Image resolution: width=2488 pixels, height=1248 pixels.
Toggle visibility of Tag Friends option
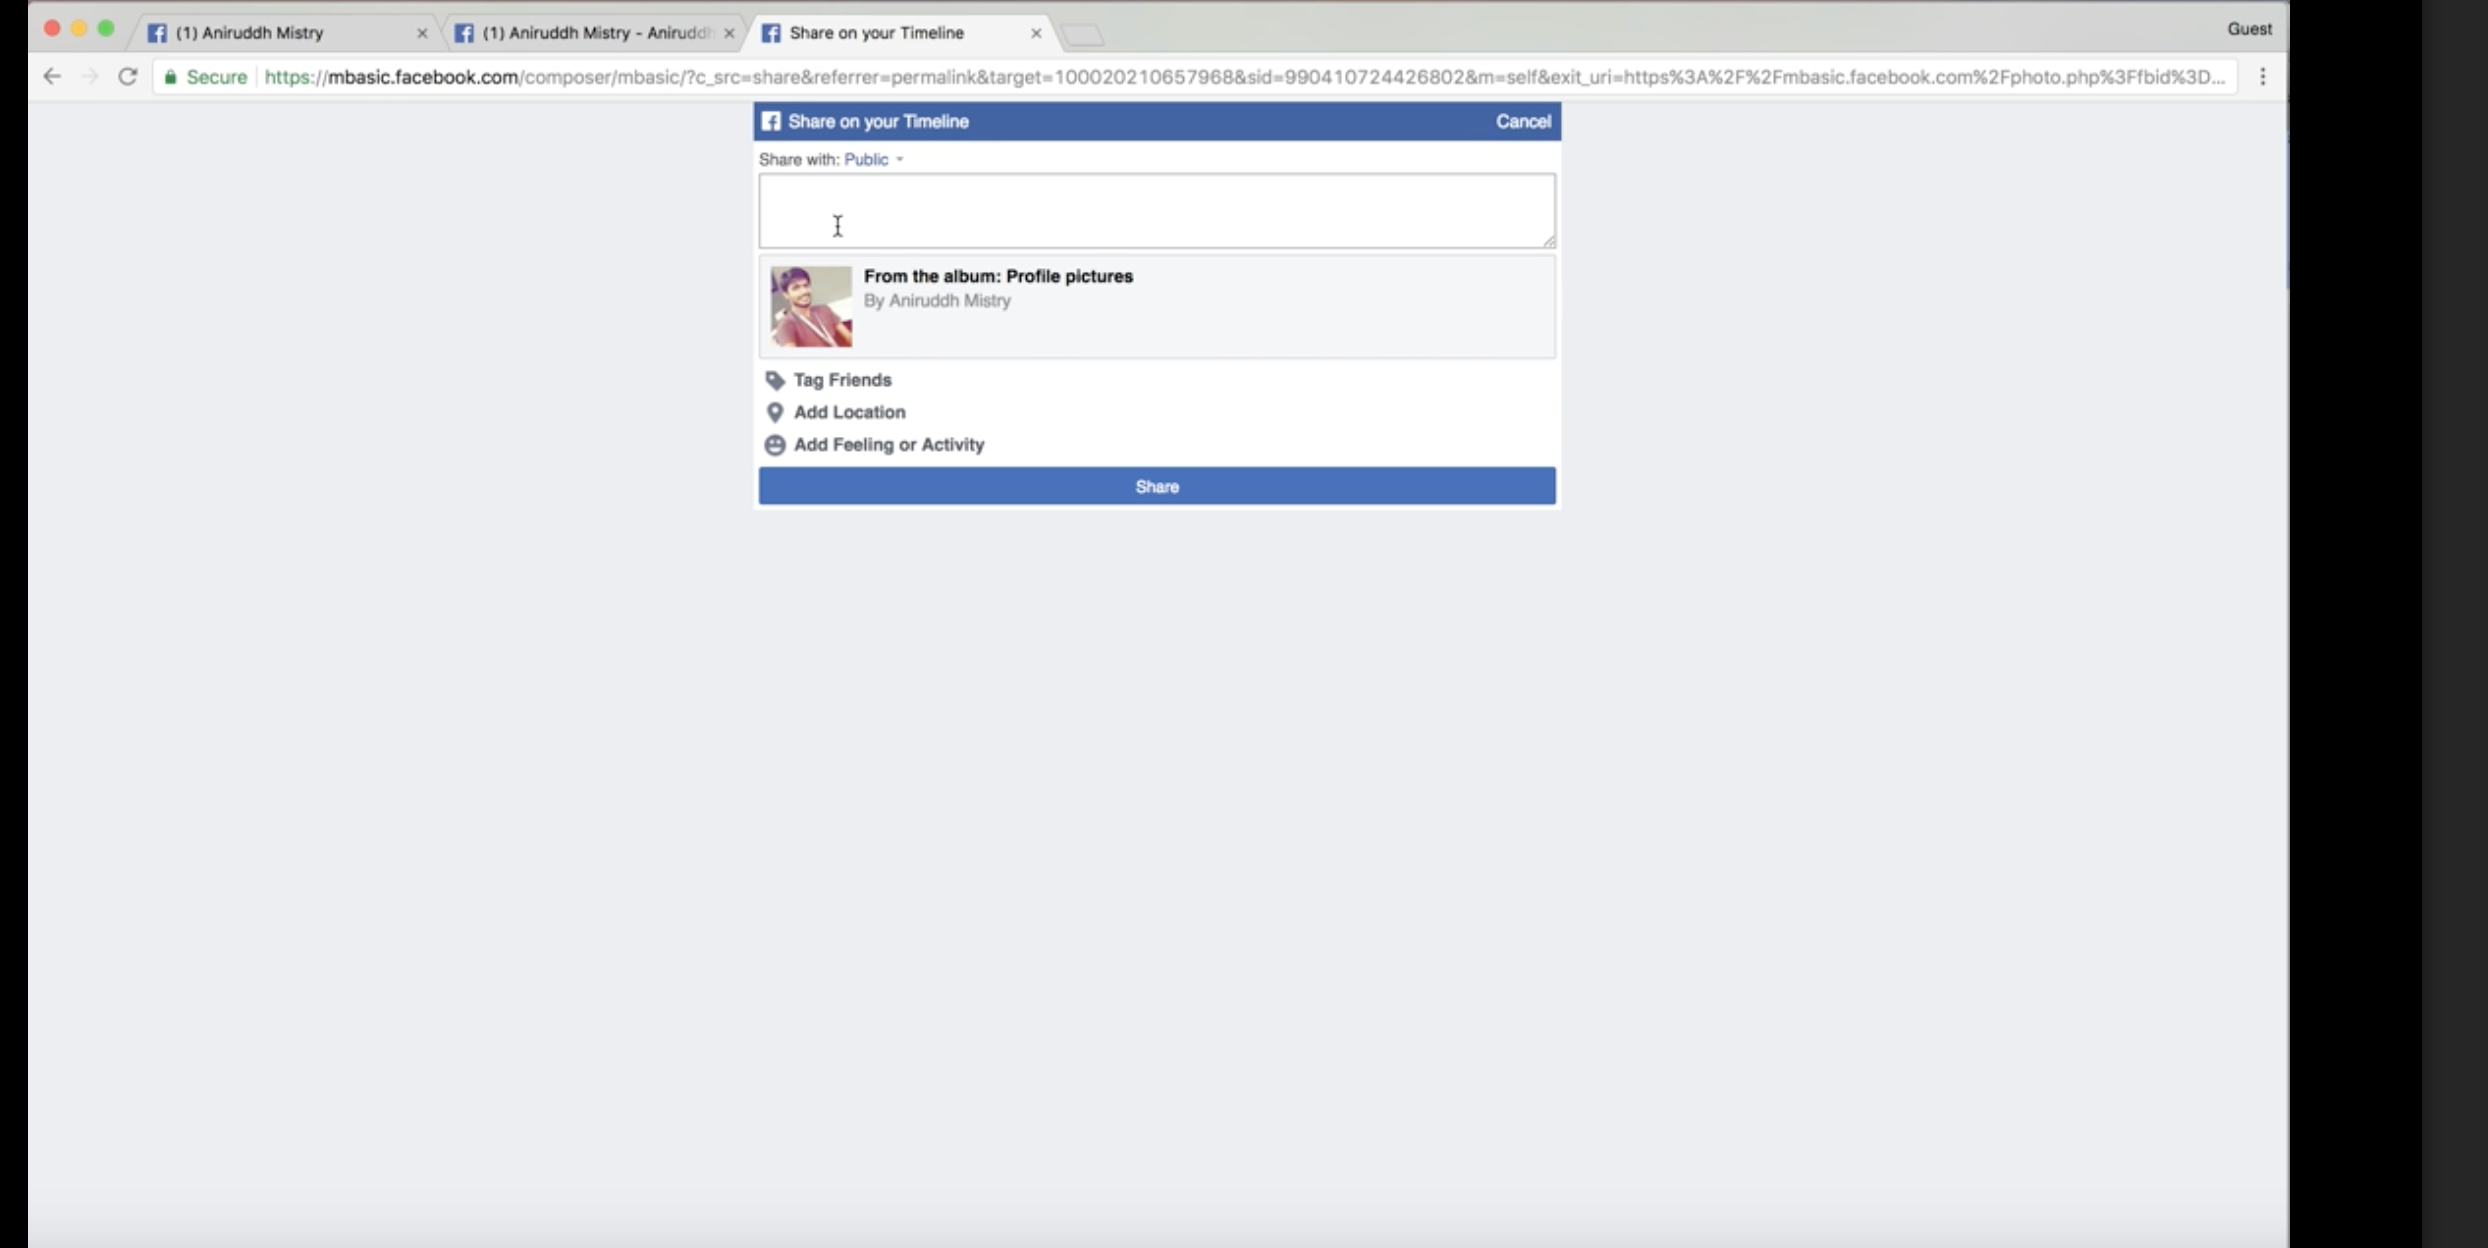click(x=842, y=379)
